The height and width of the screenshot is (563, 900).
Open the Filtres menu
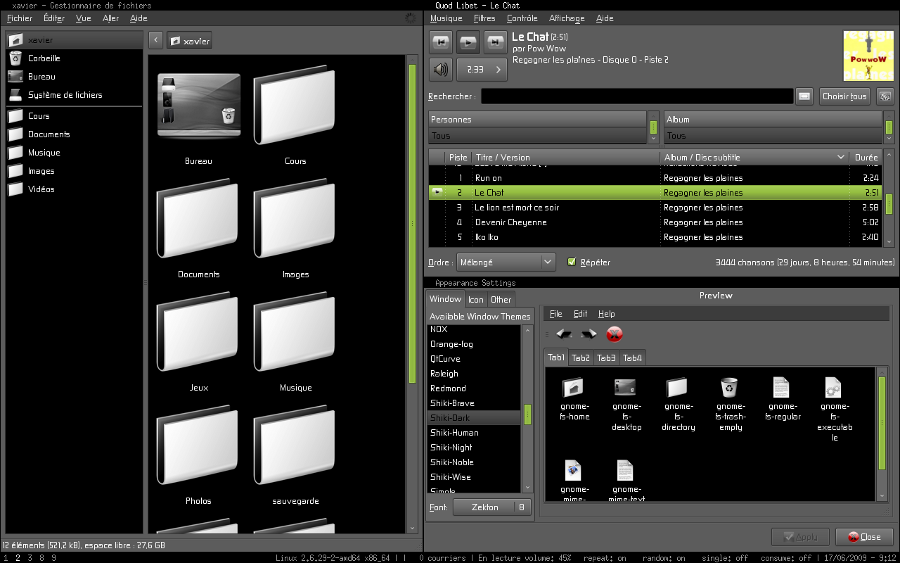(484, 18)
